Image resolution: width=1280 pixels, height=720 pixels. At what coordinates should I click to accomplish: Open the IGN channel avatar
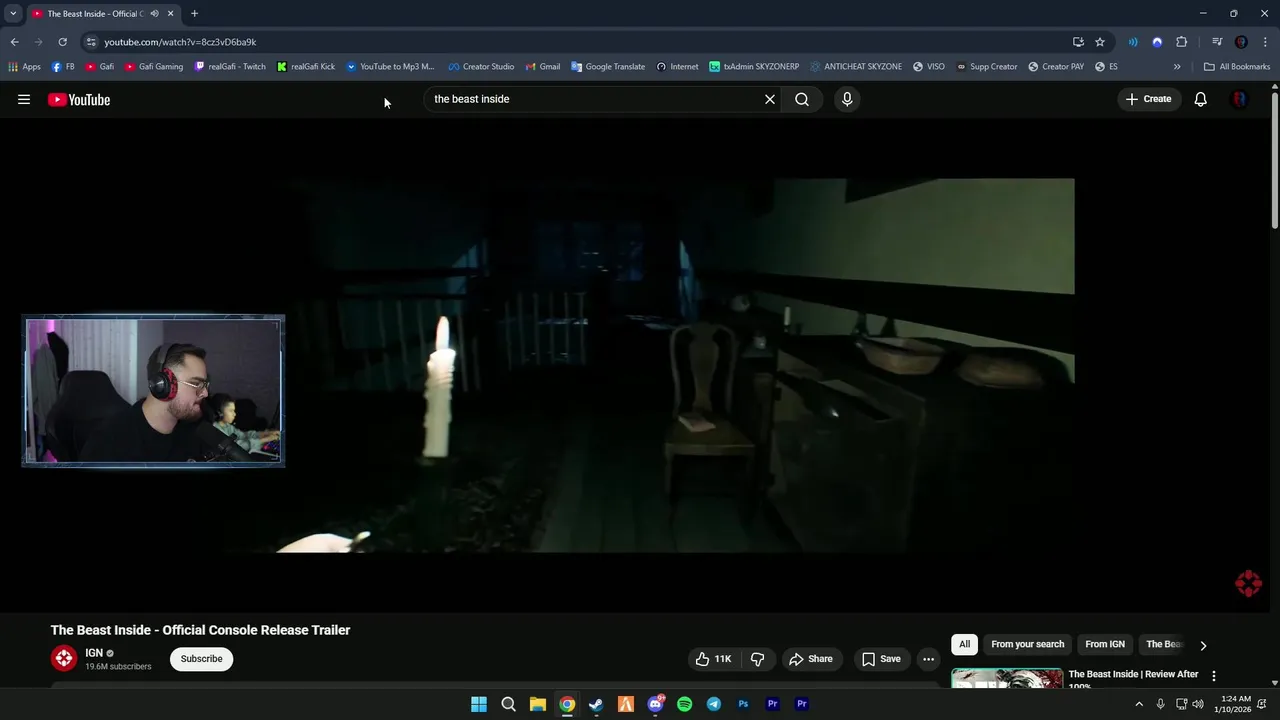pyautogui.click(x=64, y=658)
